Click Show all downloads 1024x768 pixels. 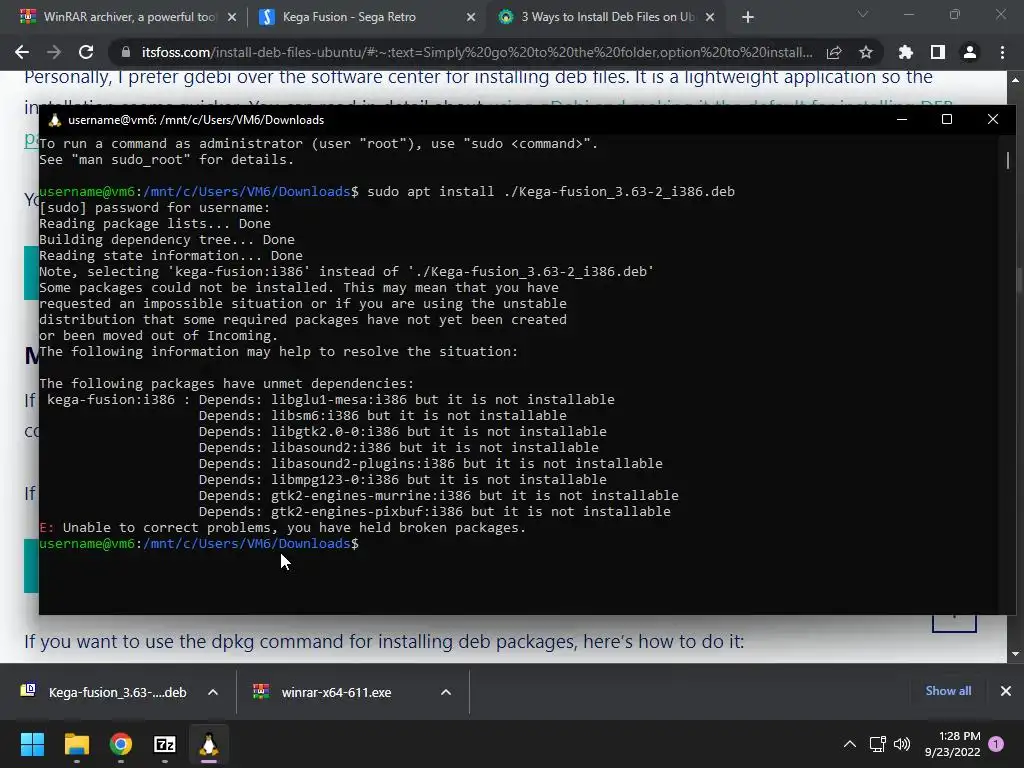(x=948, y=691)
